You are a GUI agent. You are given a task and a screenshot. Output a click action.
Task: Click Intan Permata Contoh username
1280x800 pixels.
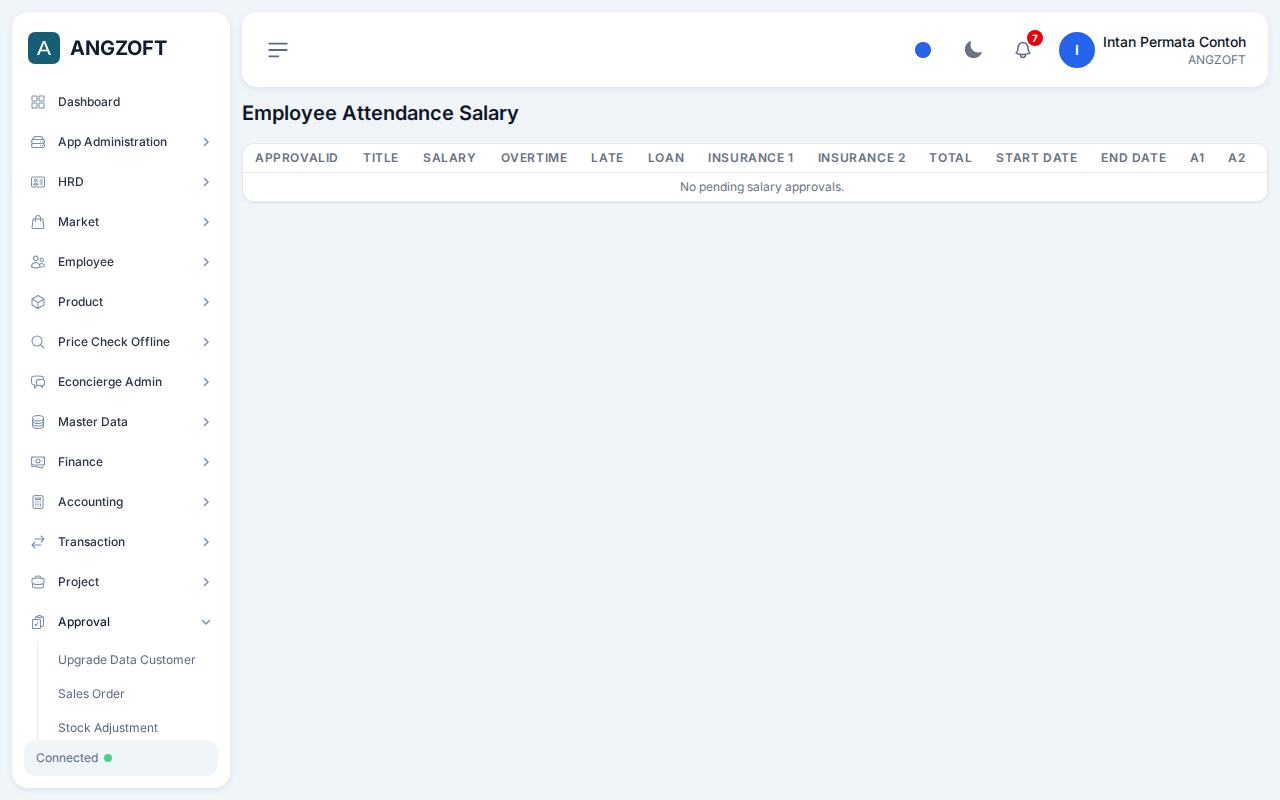click(x=1174, y=42)
